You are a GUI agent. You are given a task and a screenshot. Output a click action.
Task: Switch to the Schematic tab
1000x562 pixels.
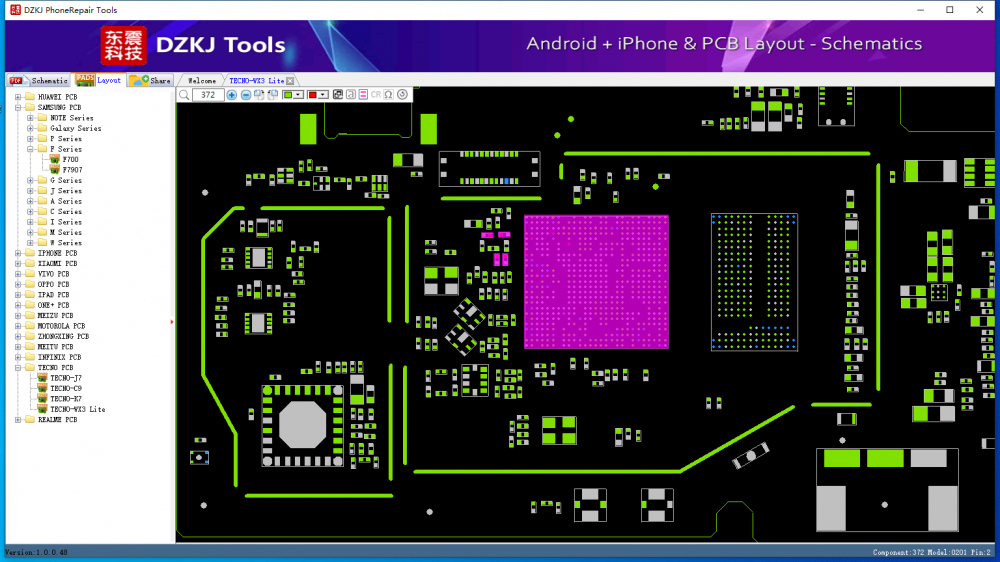[39, 80]
